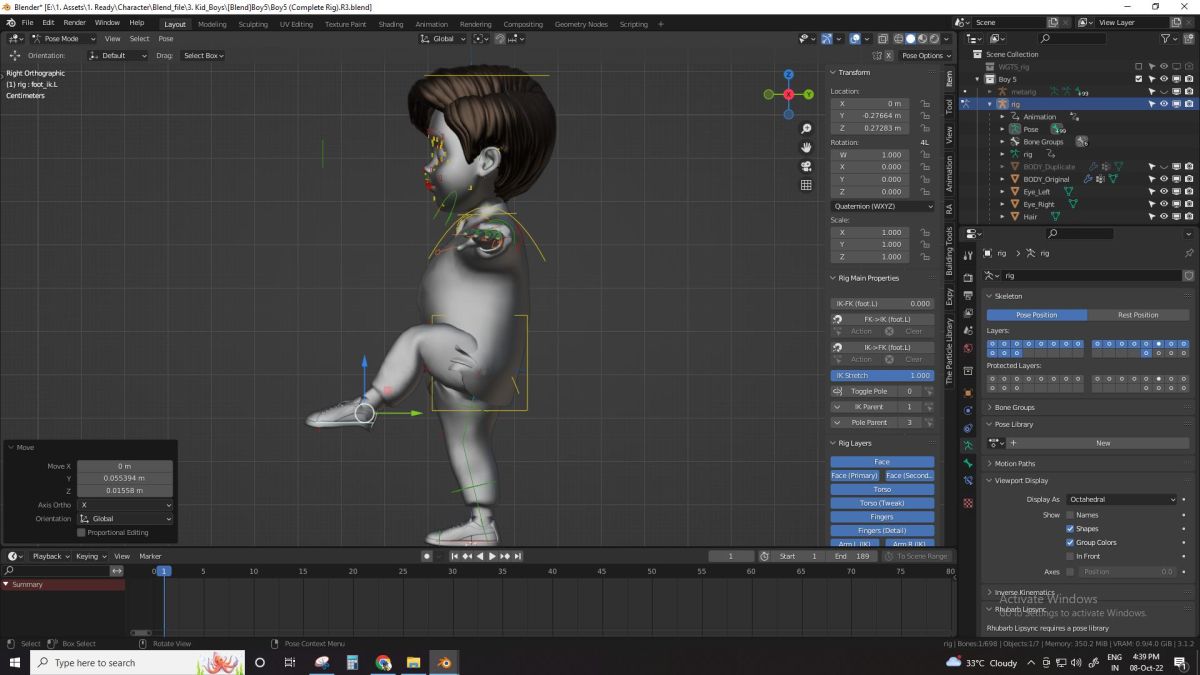Image resolution: width=1200 pixels, height=675 pixels.
Task: Open the Display As Octahedral dropdown
Action: [x=1122, y=499]
